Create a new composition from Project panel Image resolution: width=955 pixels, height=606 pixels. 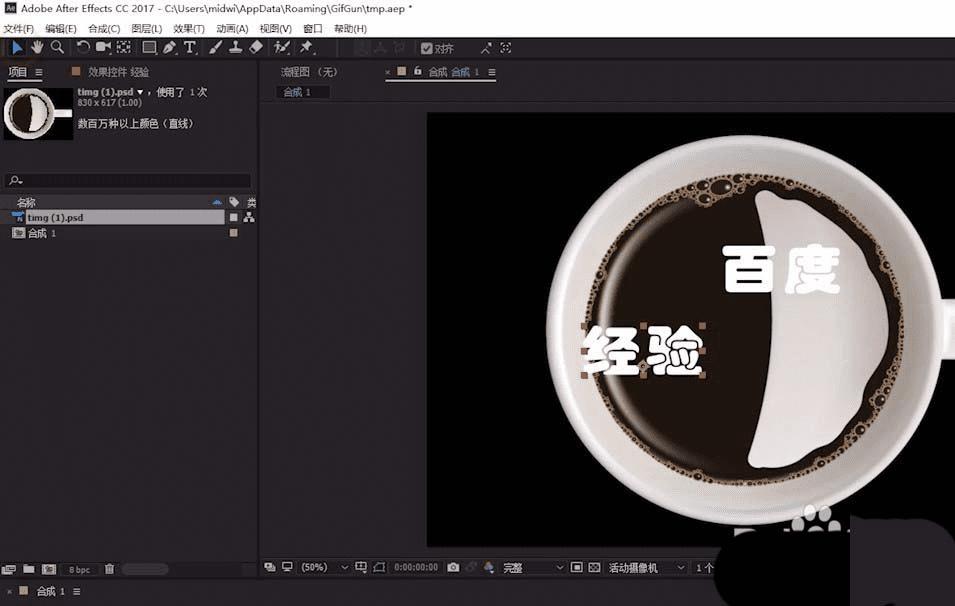(49, 569)
